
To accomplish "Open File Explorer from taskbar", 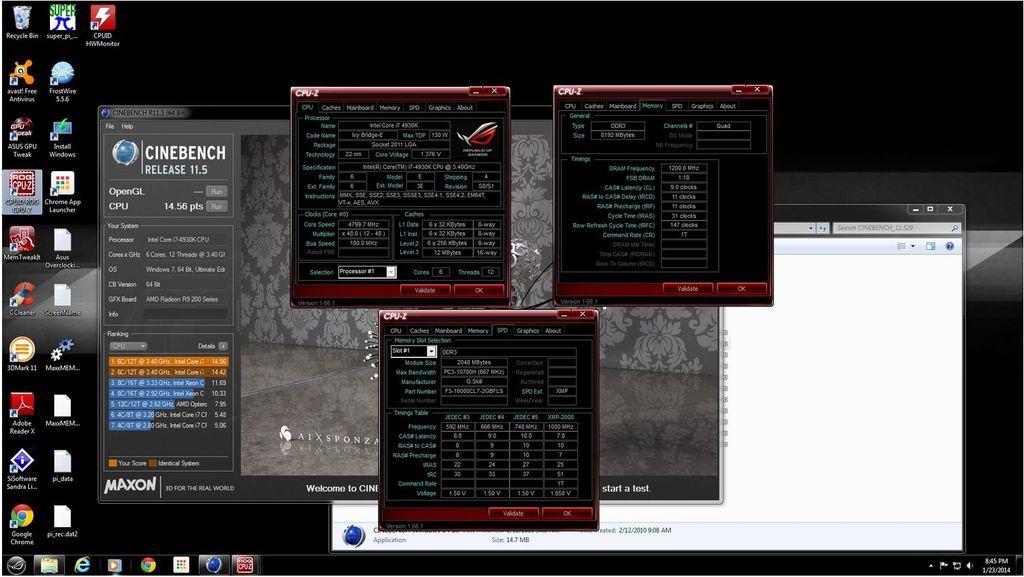I will click(49, 565).
